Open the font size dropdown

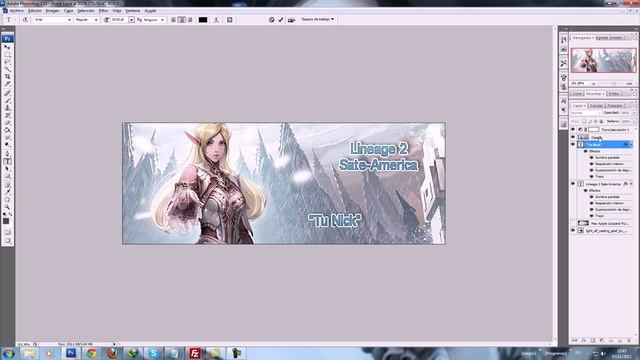131,20
